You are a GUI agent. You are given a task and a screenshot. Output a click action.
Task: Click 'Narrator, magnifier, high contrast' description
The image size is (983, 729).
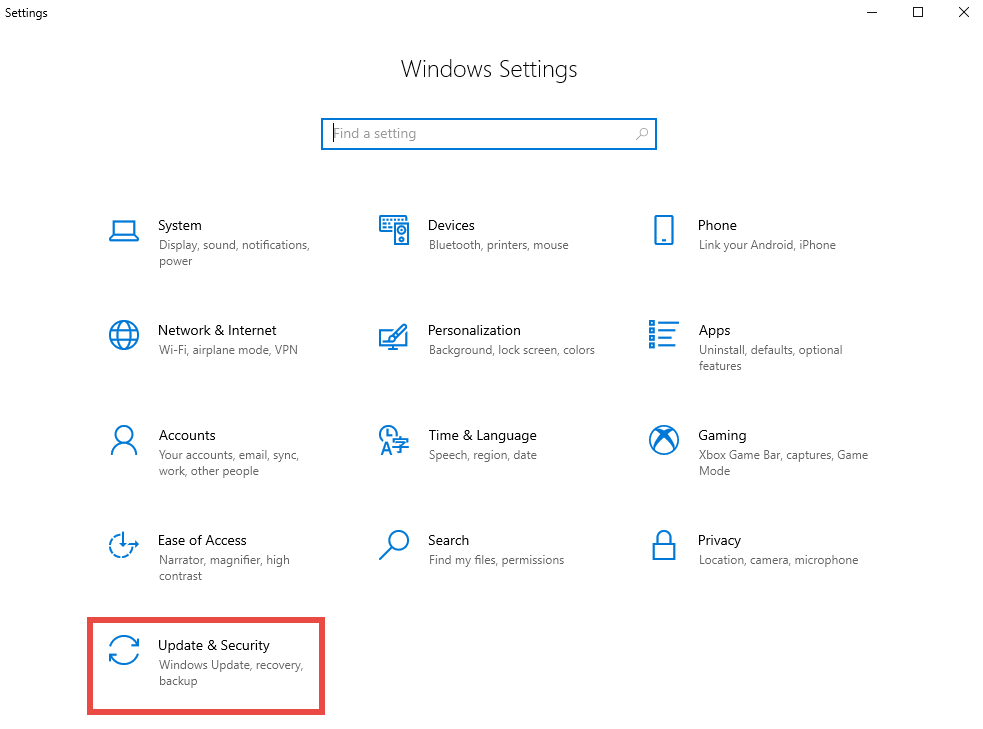(x=224, y=568)
